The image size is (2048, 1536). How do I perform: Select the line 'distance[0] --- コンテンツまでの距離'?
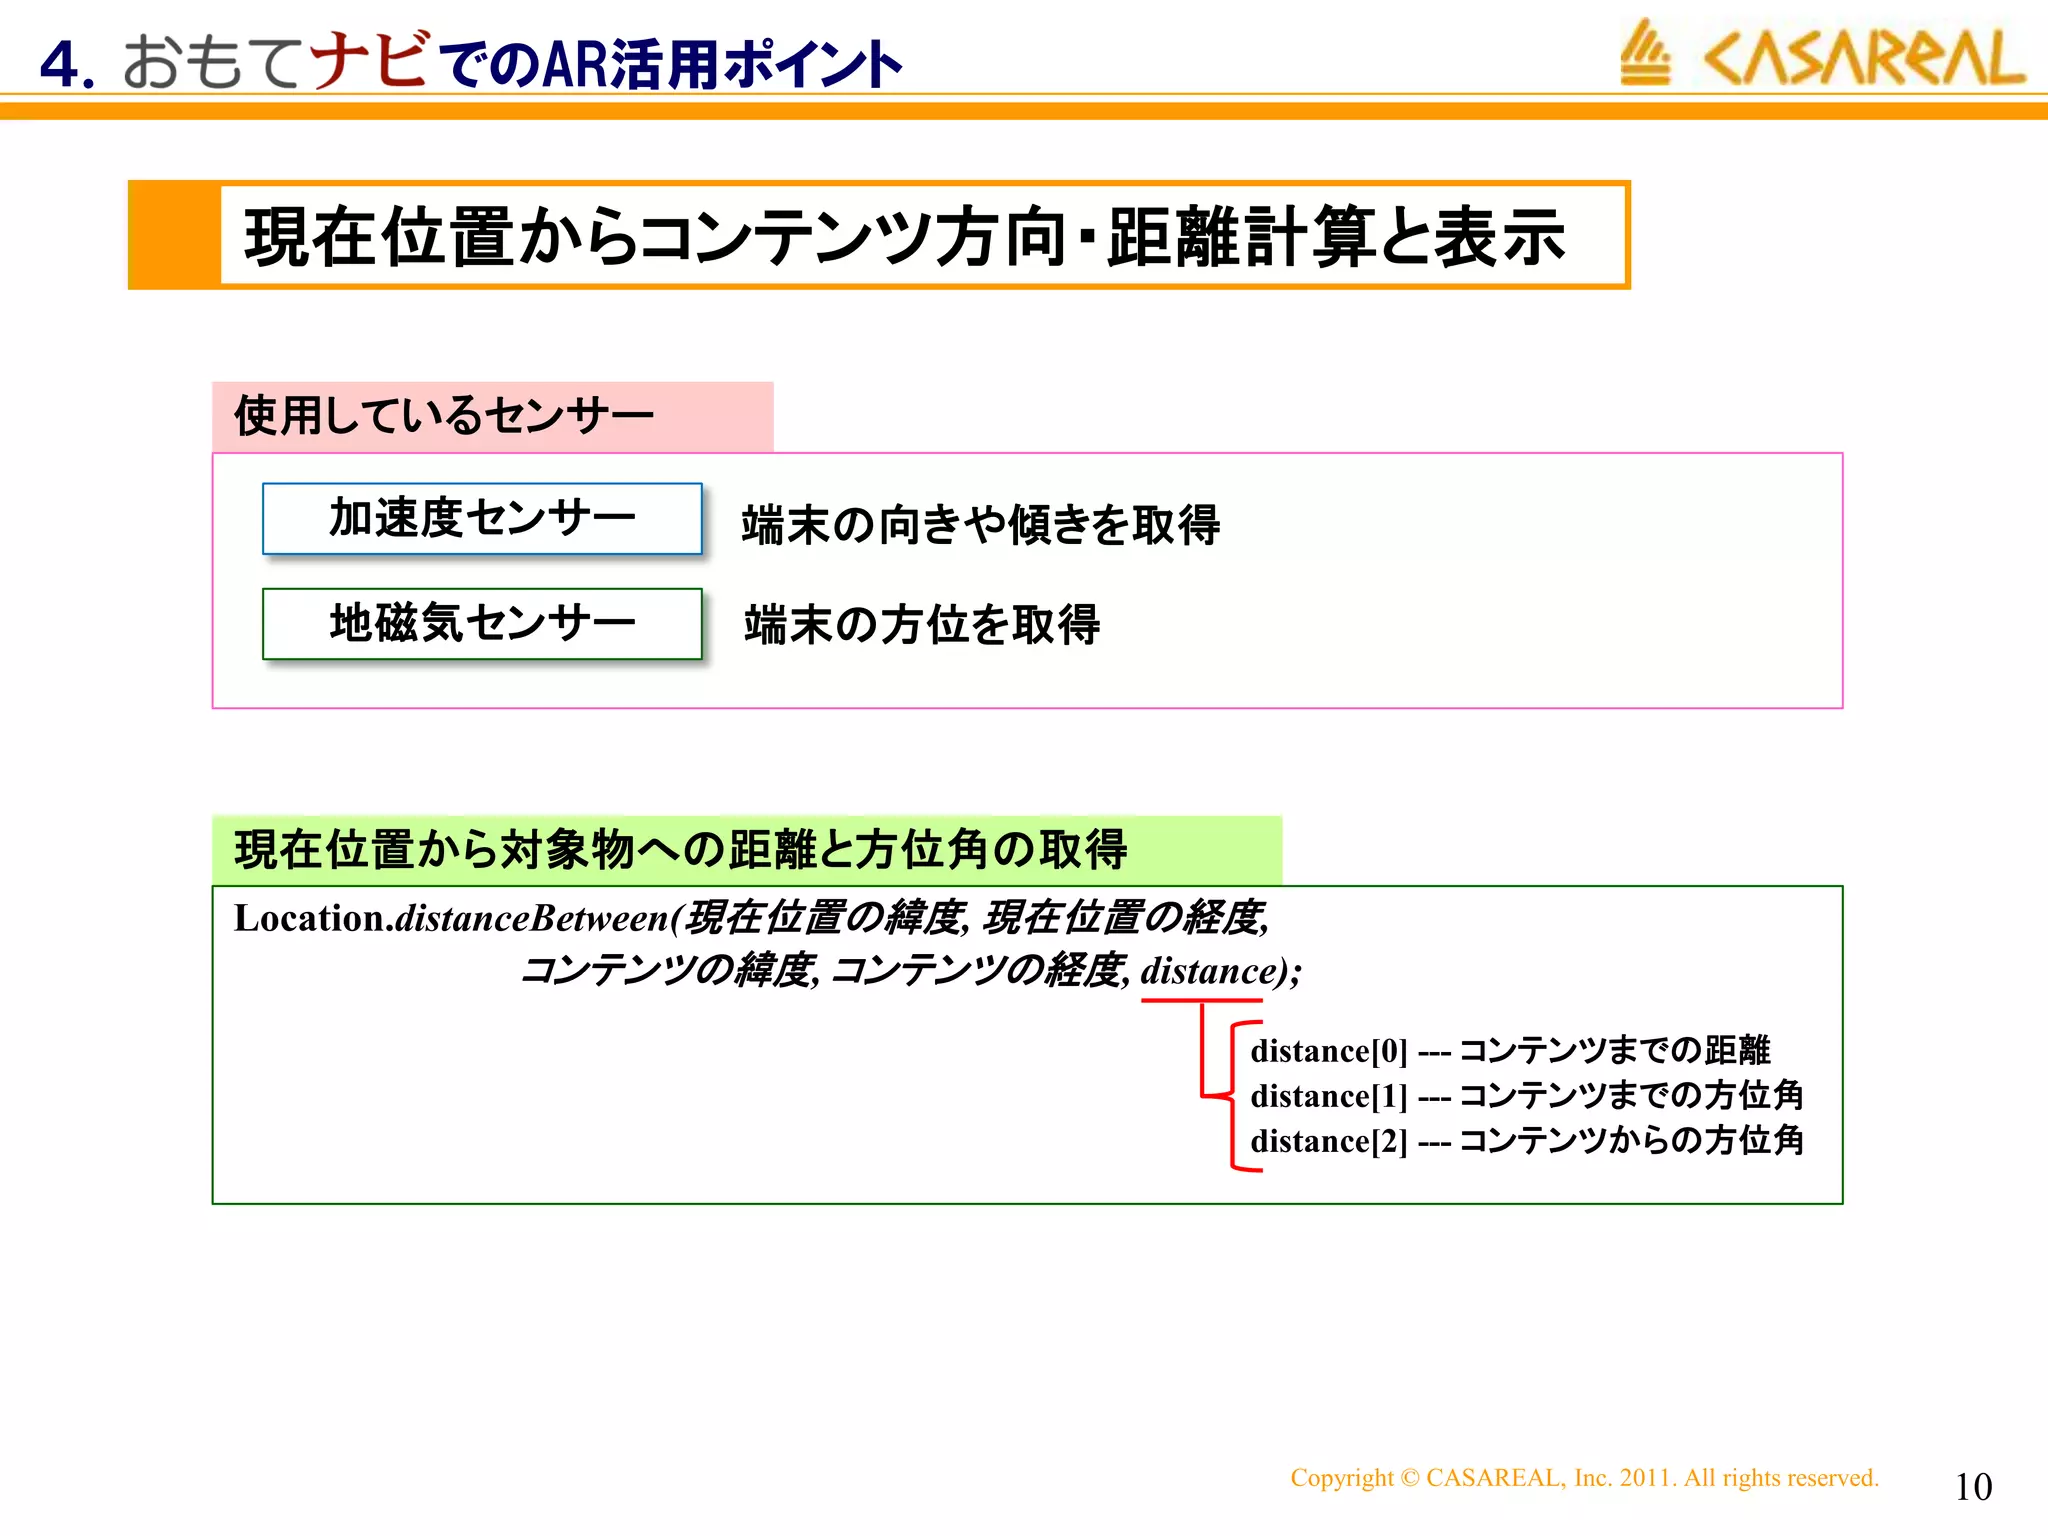coord(1510,1051)
